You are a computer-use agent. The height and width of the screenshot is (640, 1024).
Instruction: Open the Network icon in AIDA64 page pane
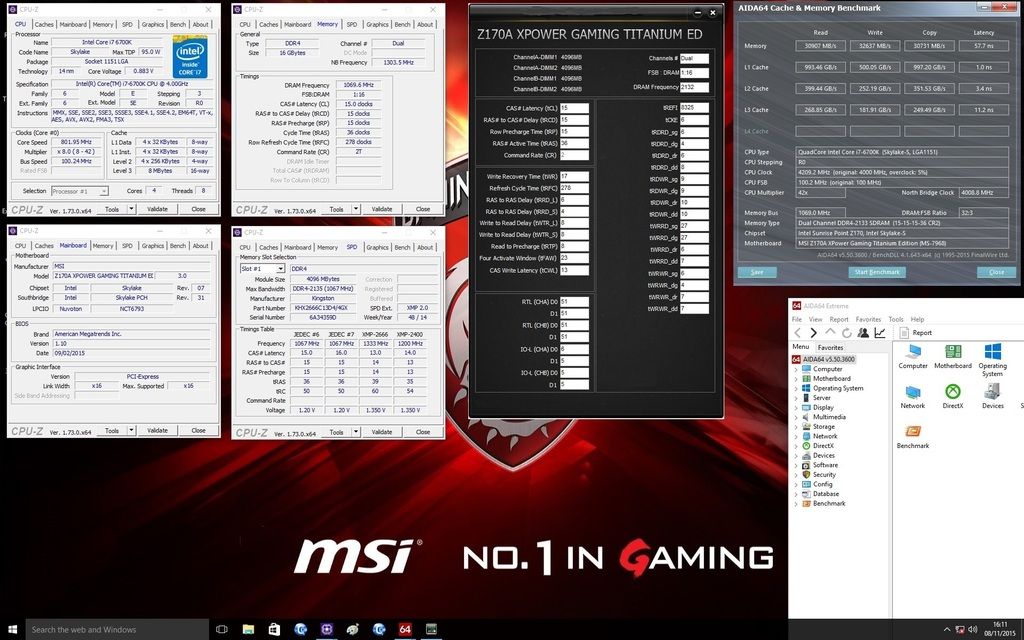click(x=912, y=396)
